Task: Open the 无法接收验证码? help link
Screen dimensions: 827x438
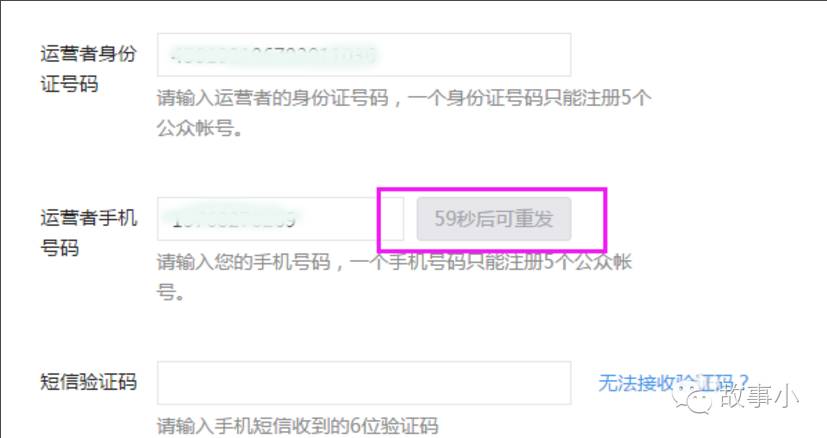Action: 674,383
